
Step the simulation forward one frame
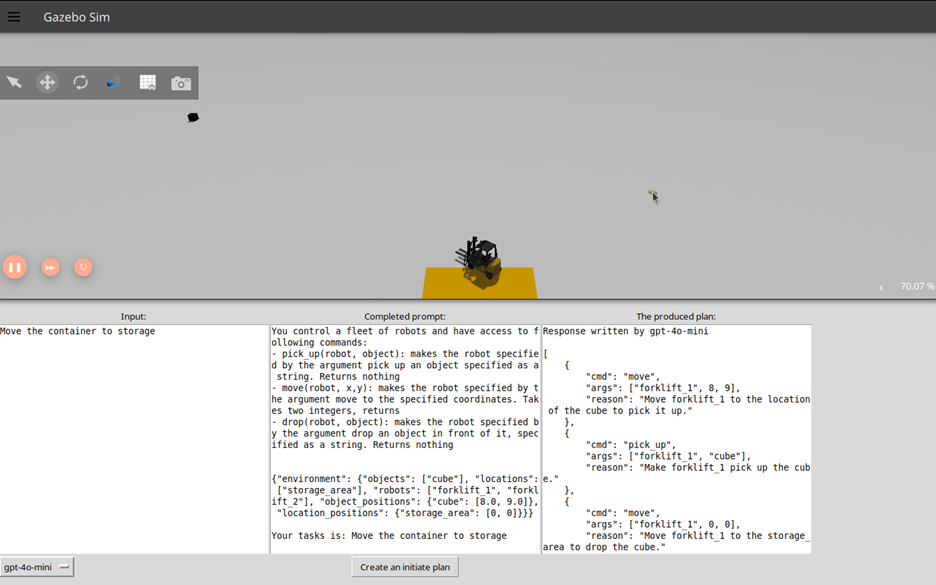[50, 267]
